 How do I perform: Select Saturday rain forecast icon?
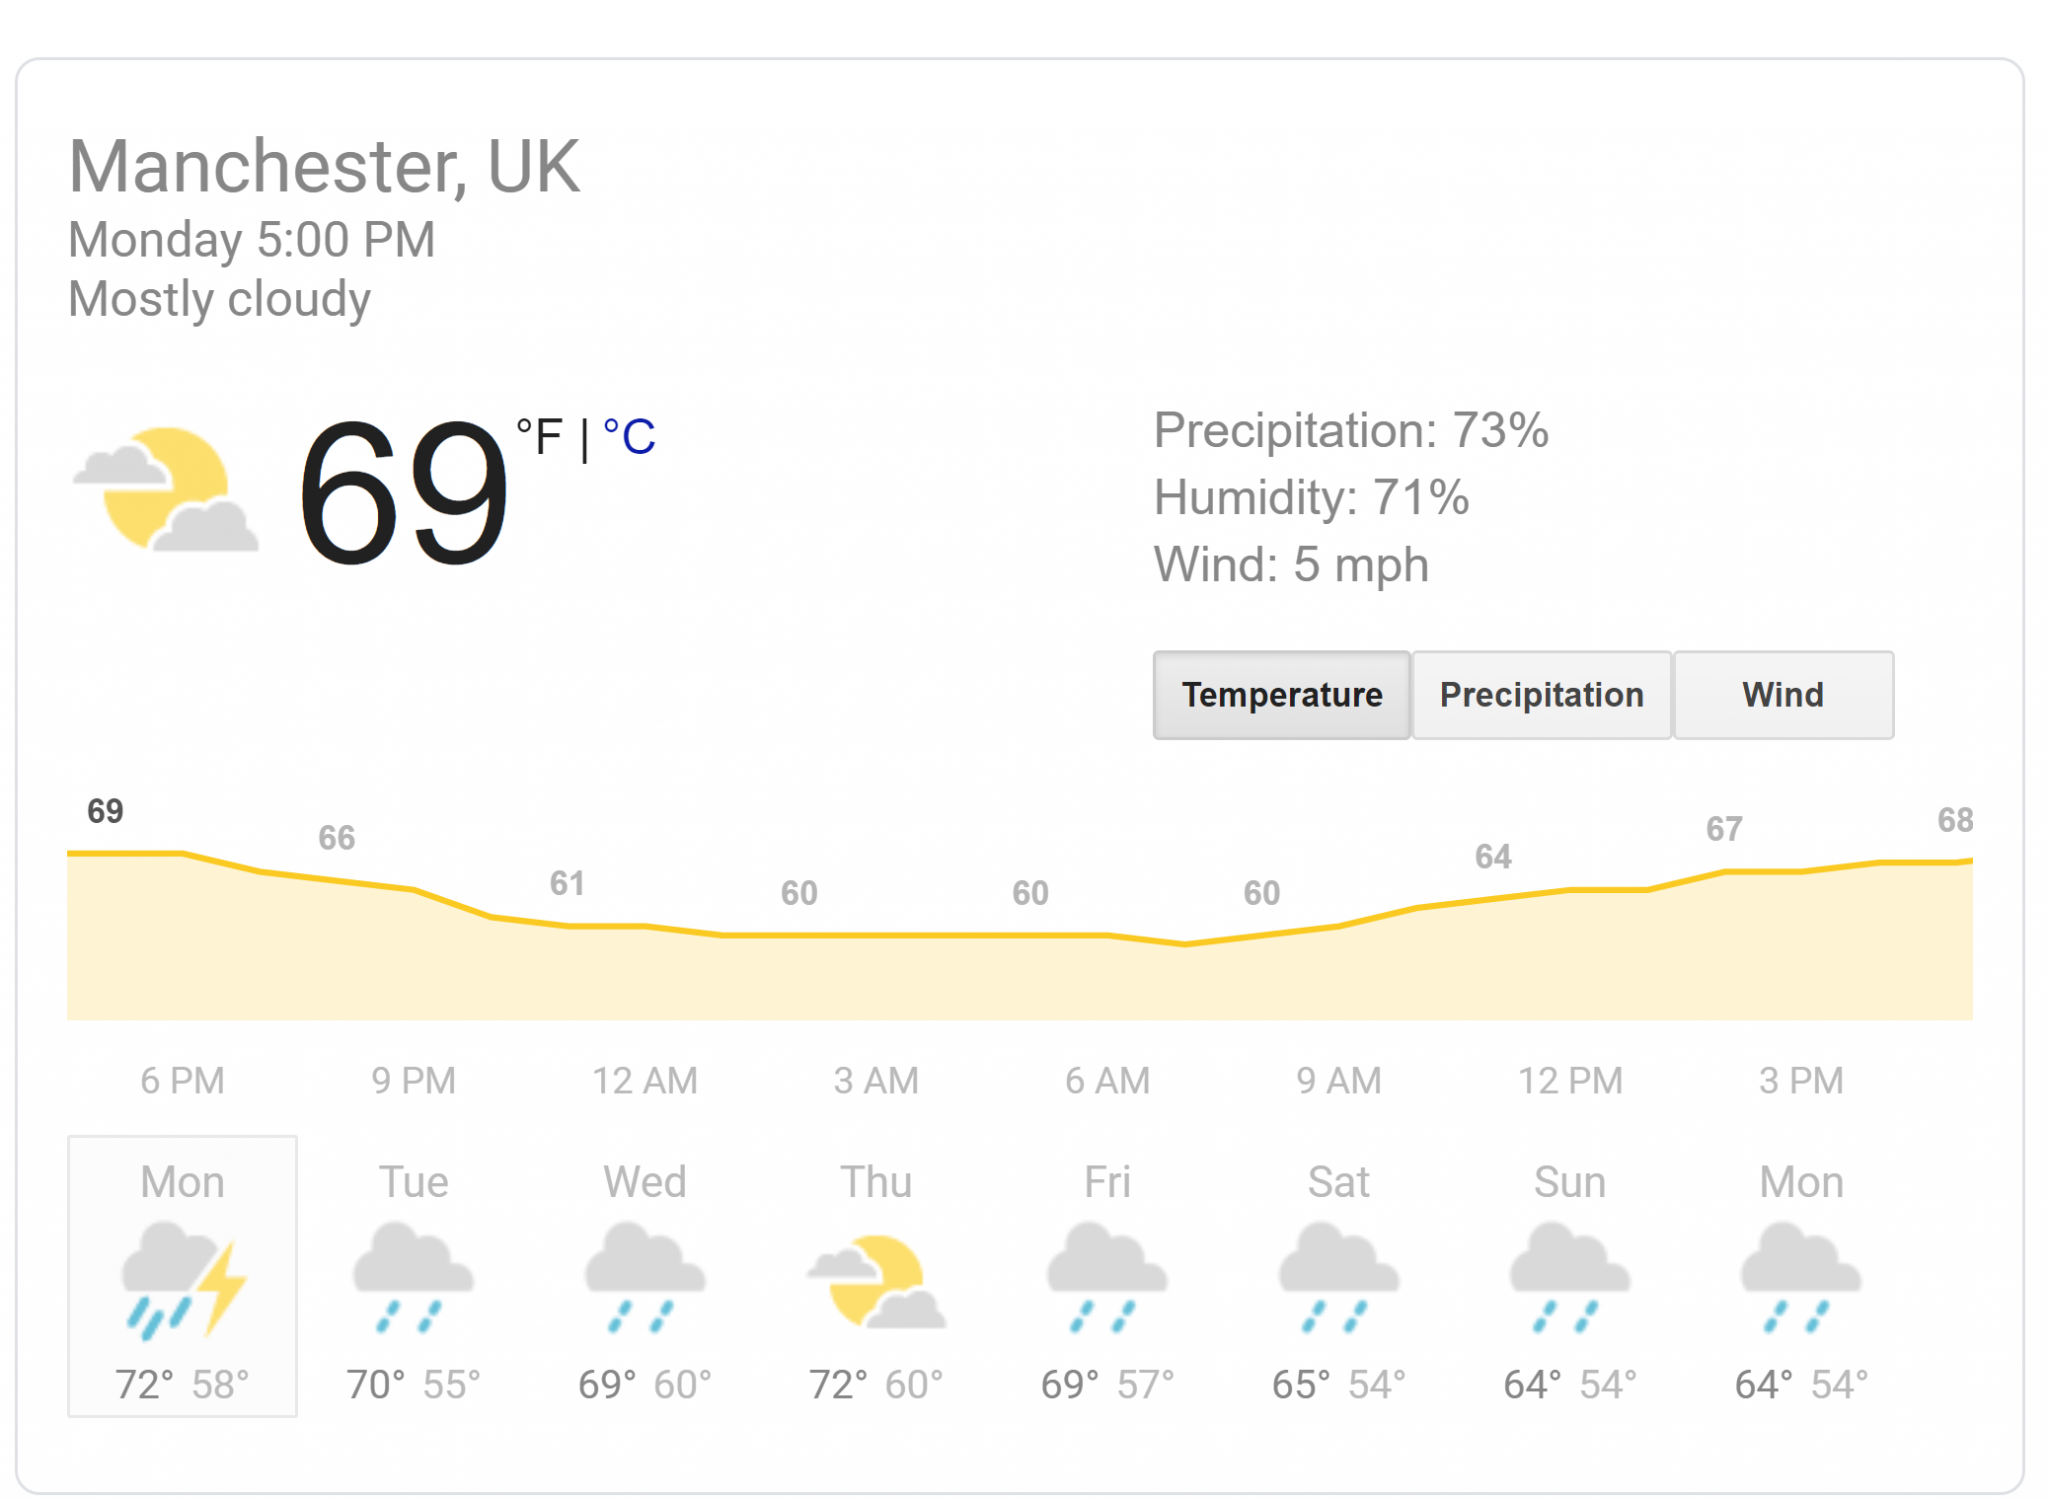pyautogui.click(x=1339, y=1277)
